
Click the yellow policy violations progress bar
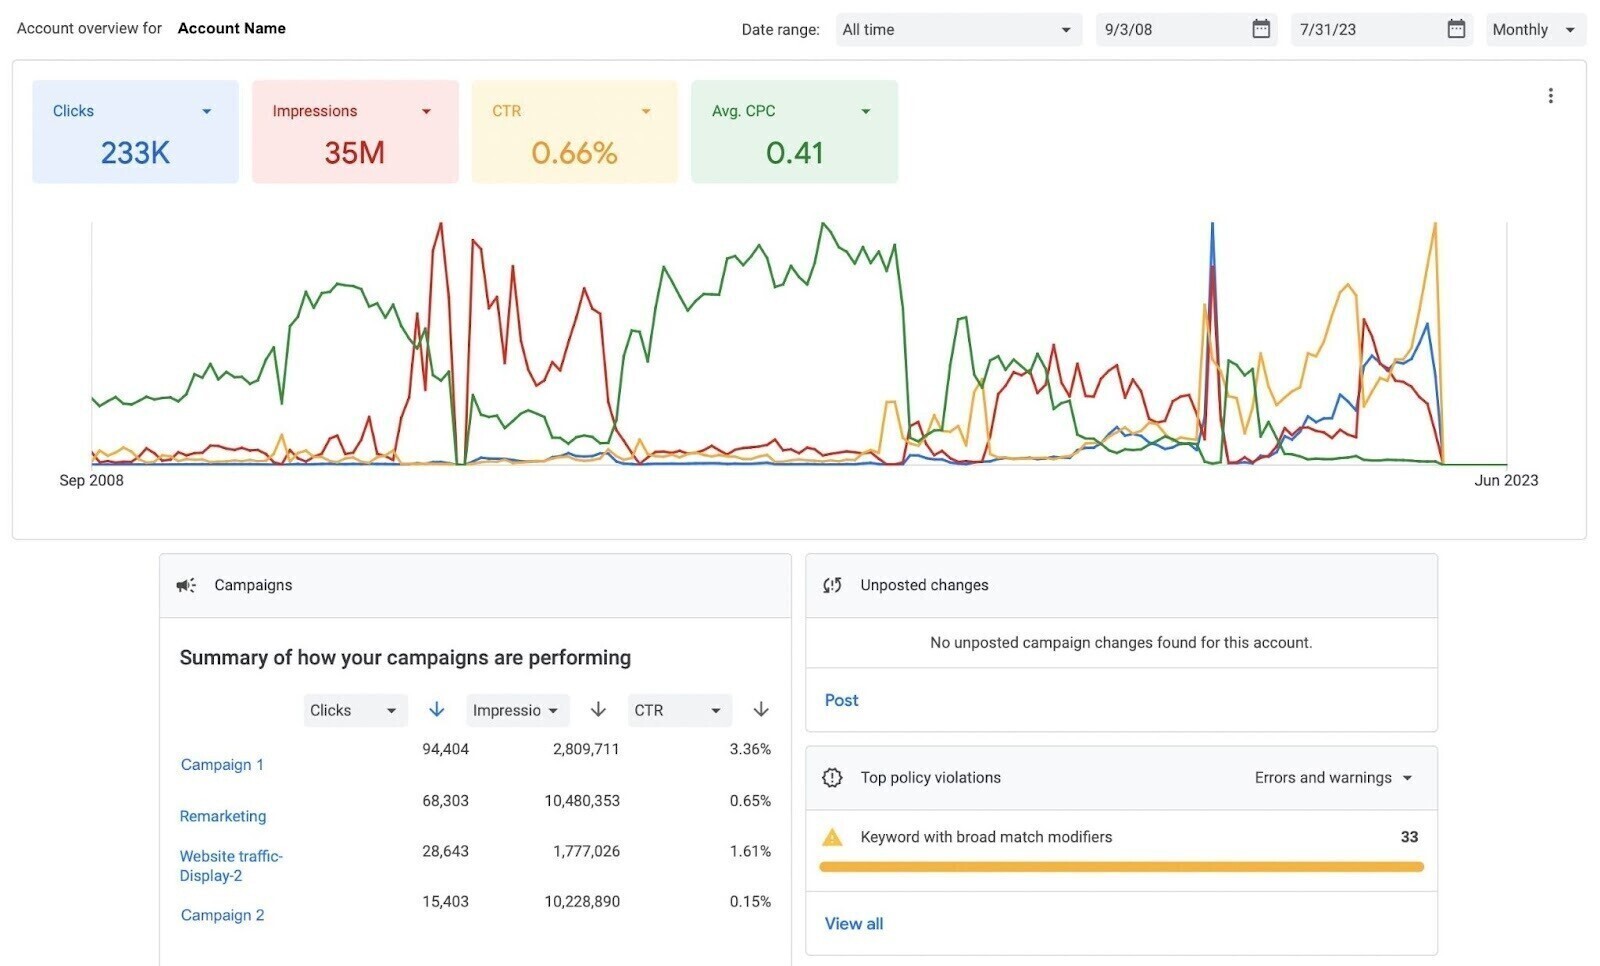pyautogui.click(x=1120, y=866)
